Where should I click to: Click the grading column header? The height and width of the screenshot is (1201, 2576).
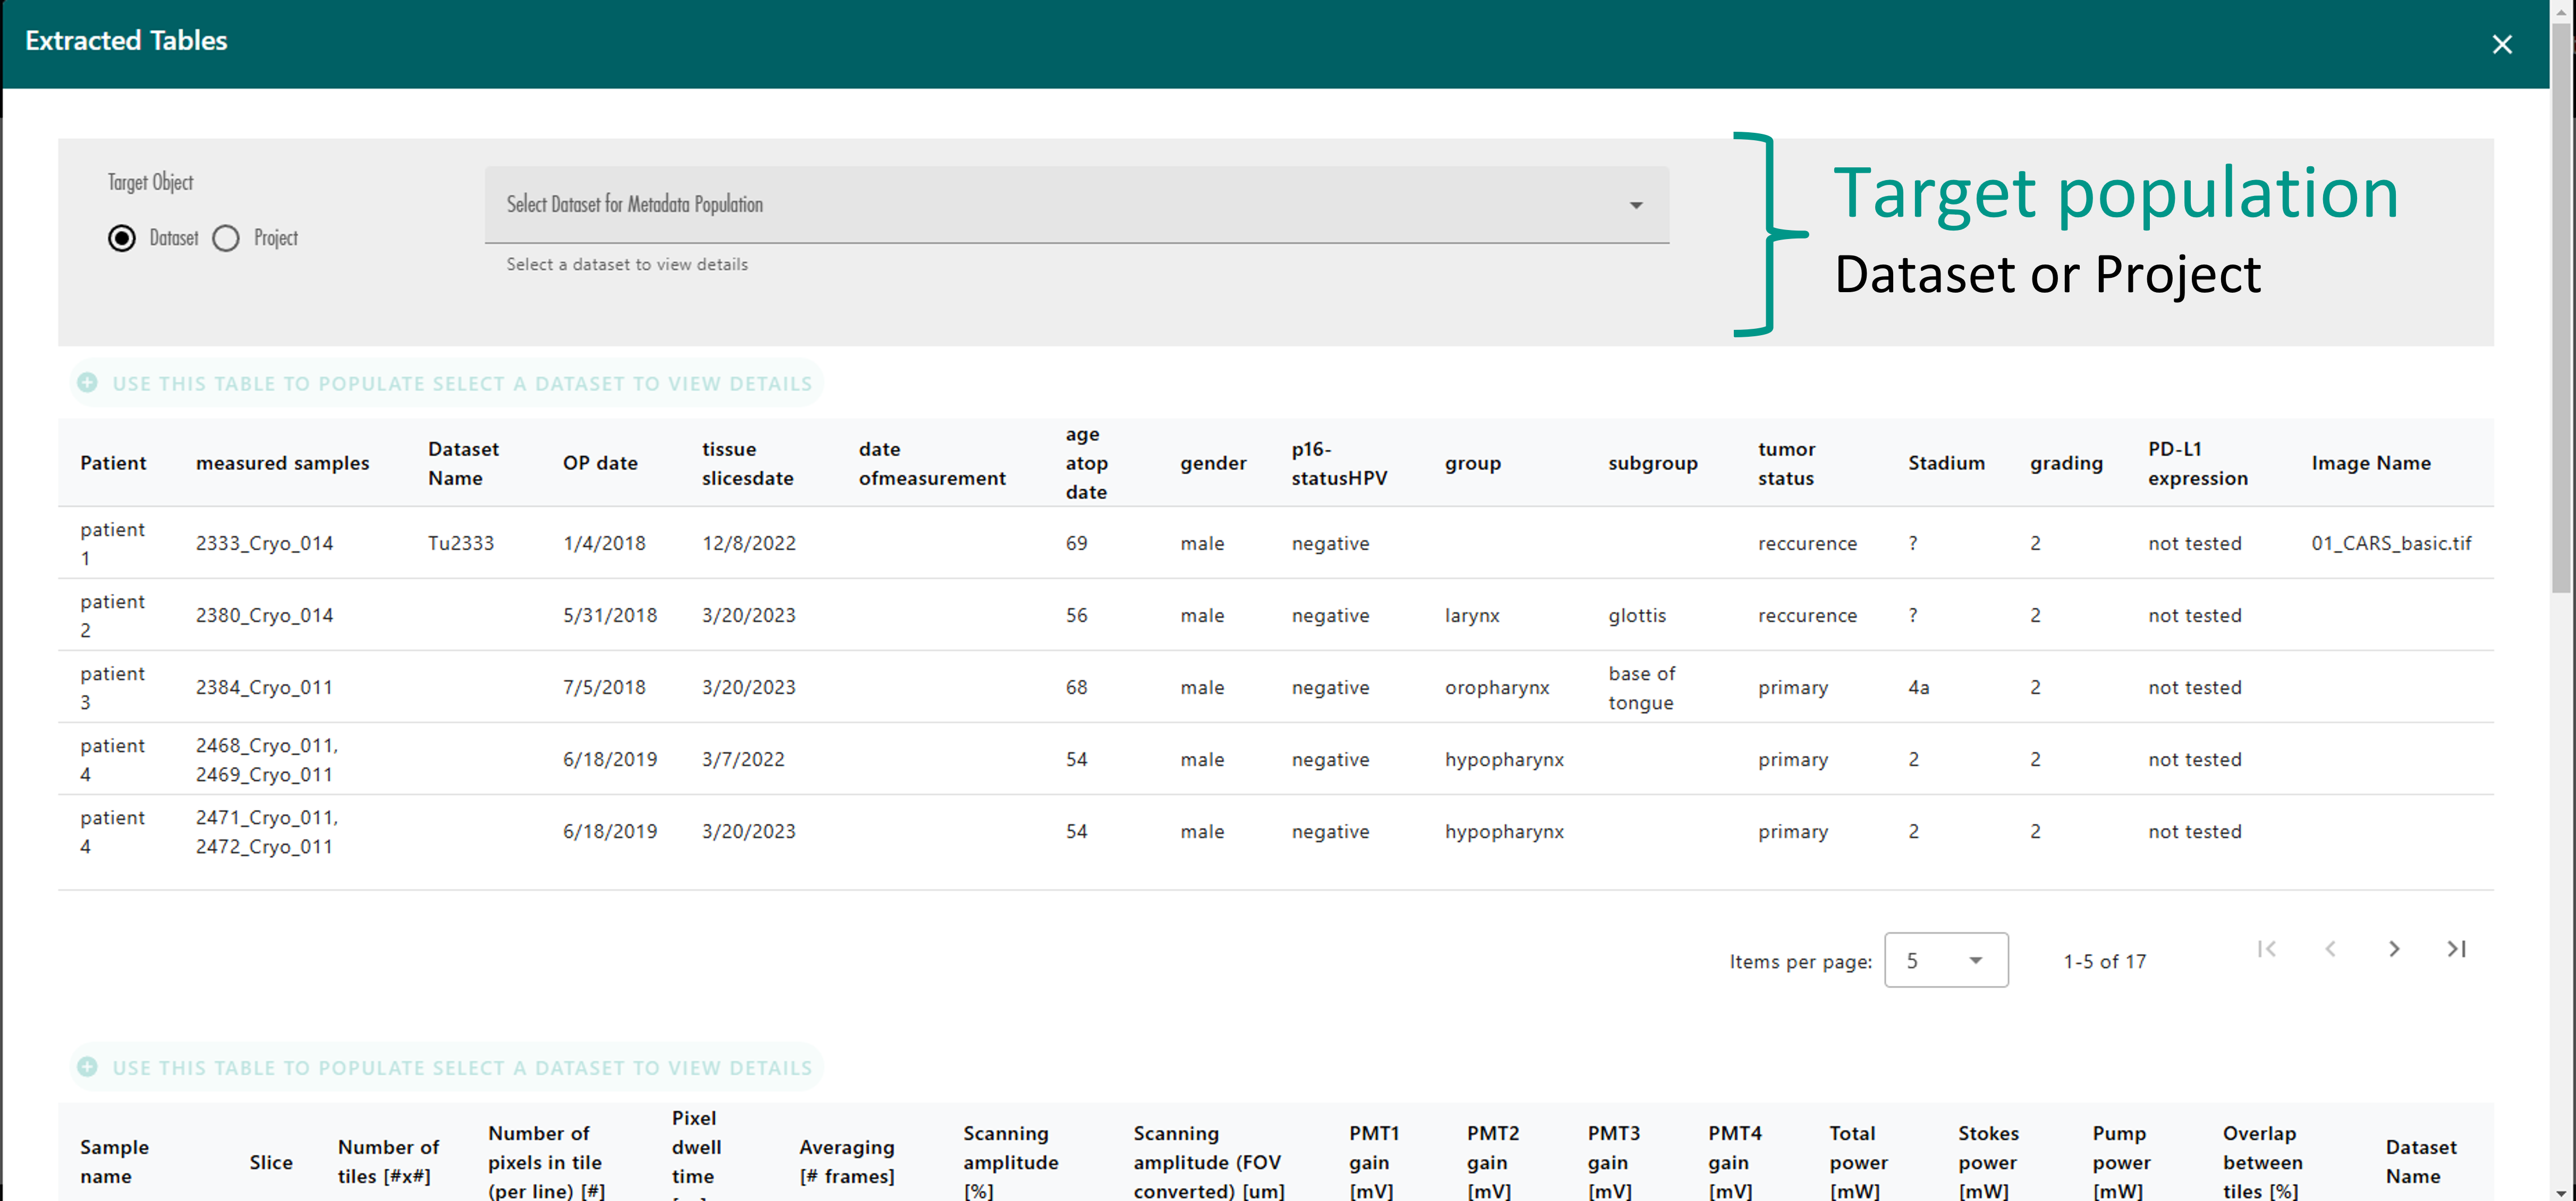tap(2066, 463)
